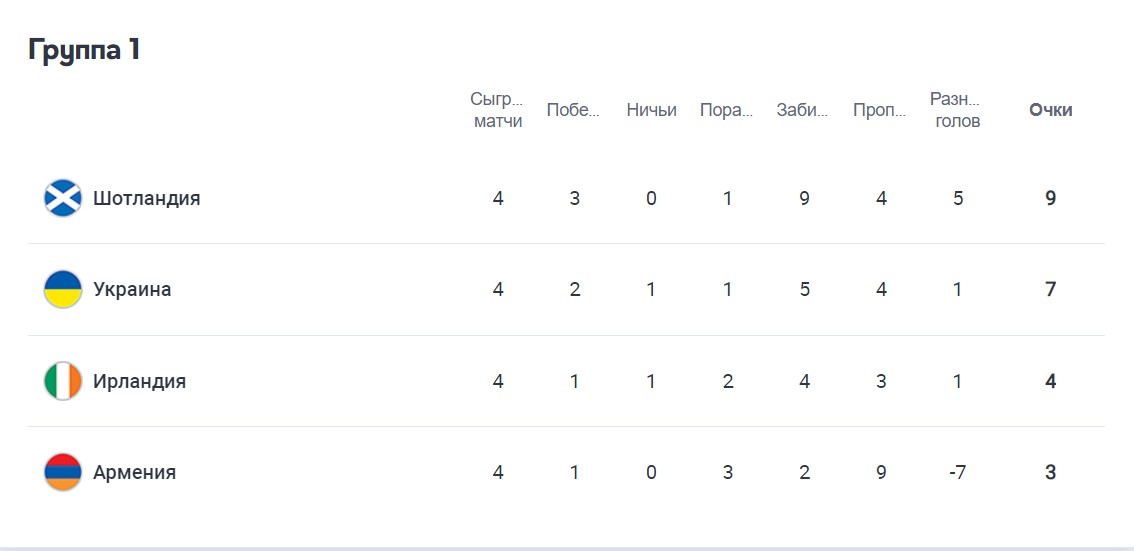Click the Заби... column header
The width and height of the screenshot is (1134, 551).
[x=803, y=110]
